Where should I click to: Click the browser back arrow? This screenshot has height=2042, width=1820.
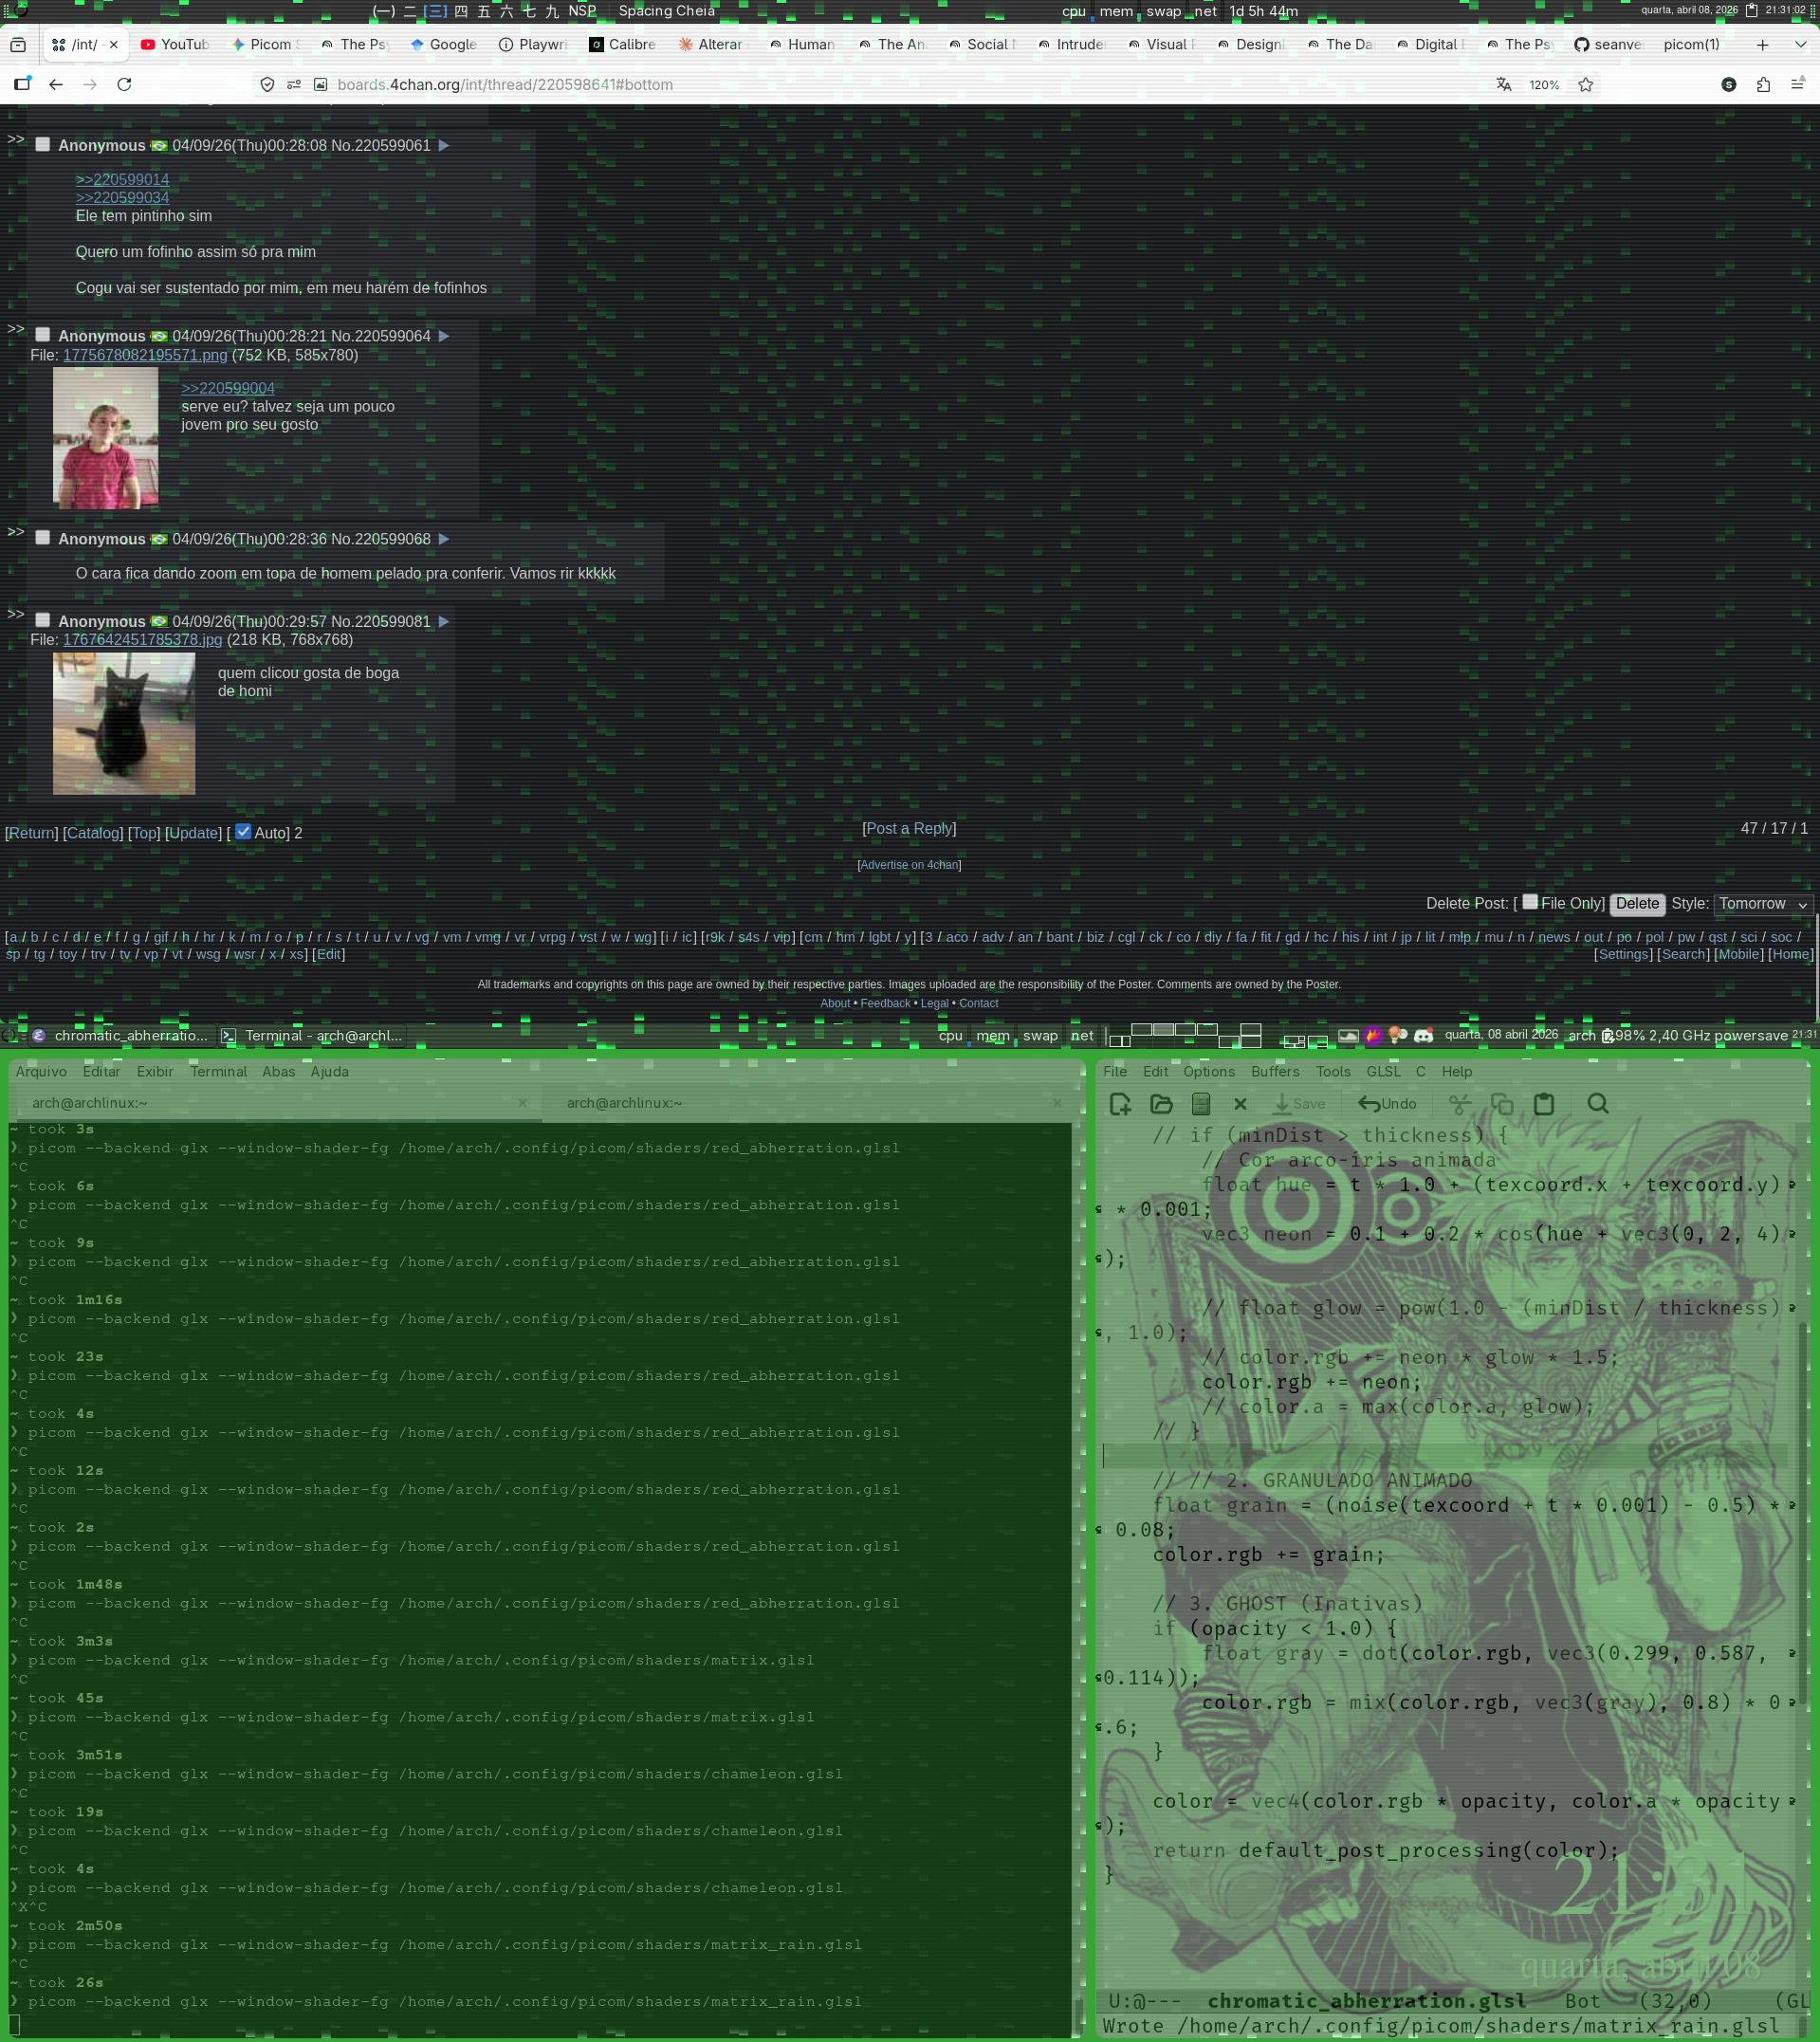click(x=56, y=85)
